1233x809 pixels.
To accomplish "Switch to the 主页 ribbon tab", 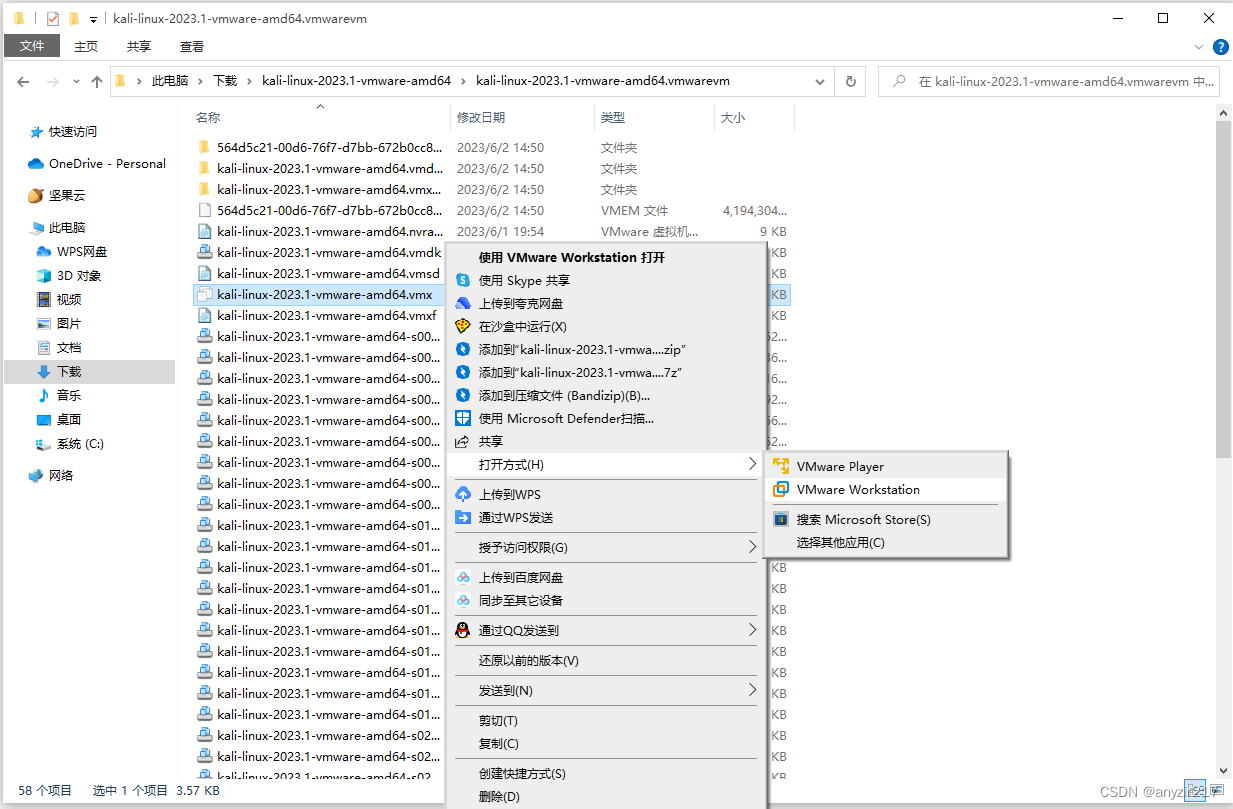I will [x=87, y=46].
